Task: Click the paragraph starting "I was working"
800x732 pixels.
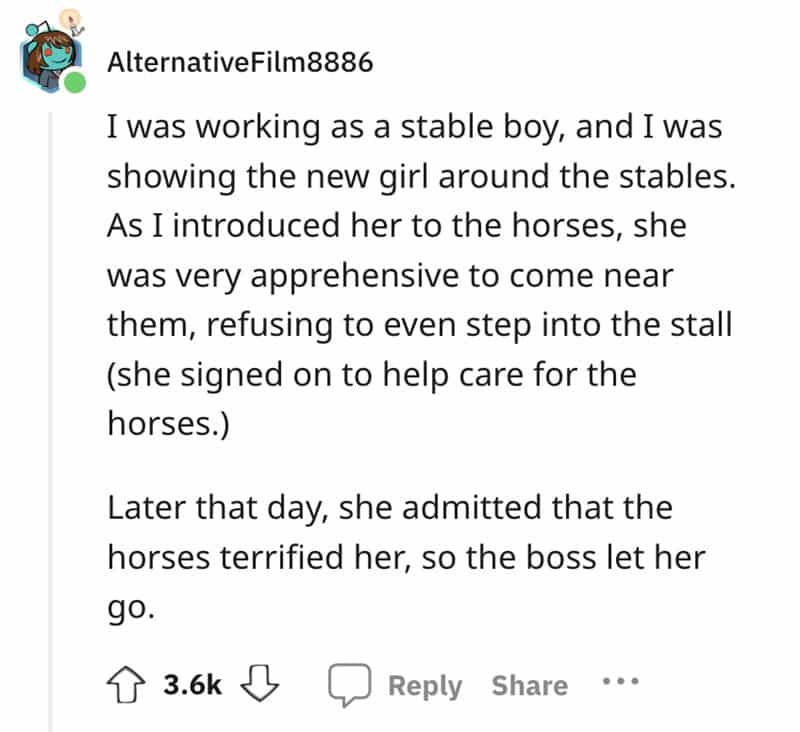Action: pyautogui.click(x=400, y=273)
